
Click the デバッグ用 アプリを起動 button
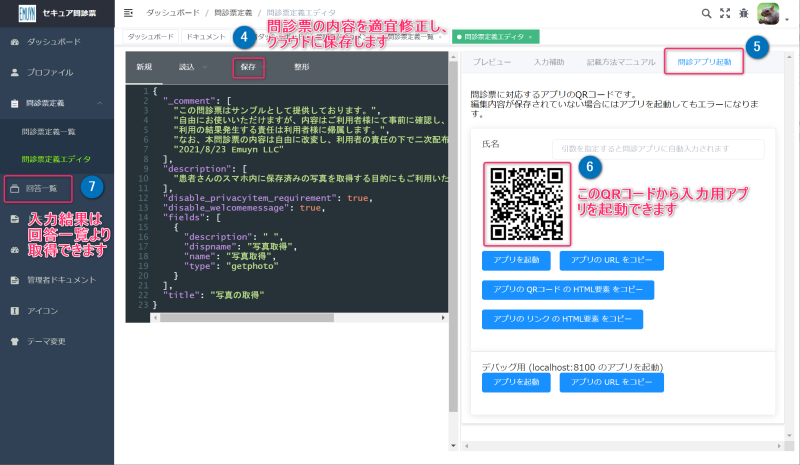point(516,382)
